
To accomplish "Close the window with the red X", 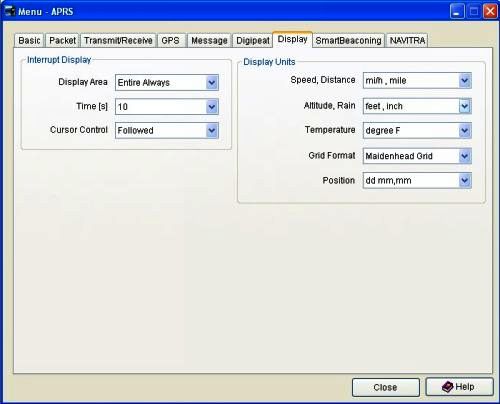I will [490, 12].
